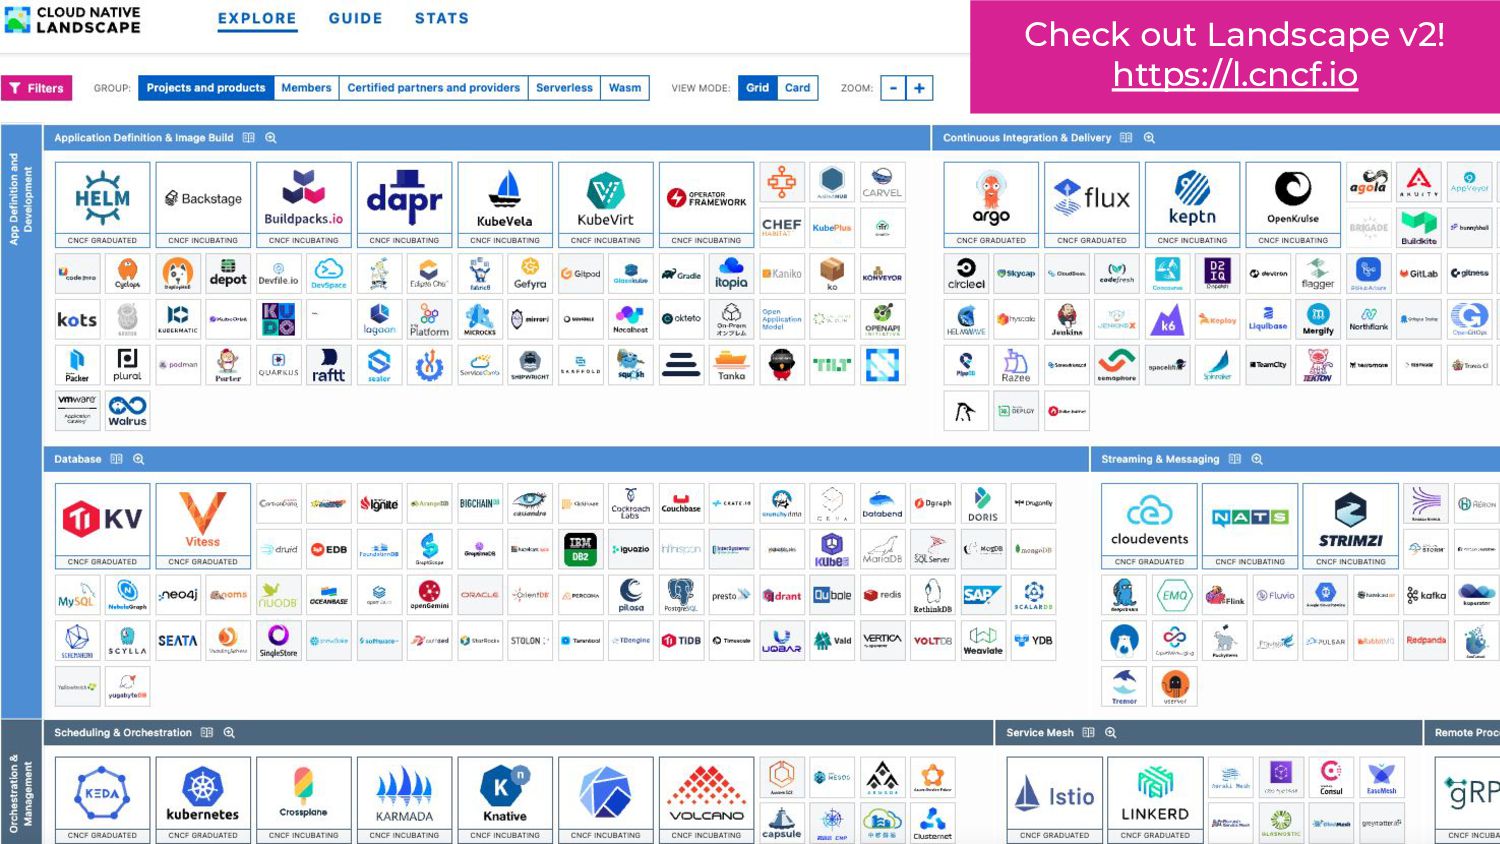Viewport: 1500px width, 844px height.
Task: Open the Karmada project card
Action: 404,799
